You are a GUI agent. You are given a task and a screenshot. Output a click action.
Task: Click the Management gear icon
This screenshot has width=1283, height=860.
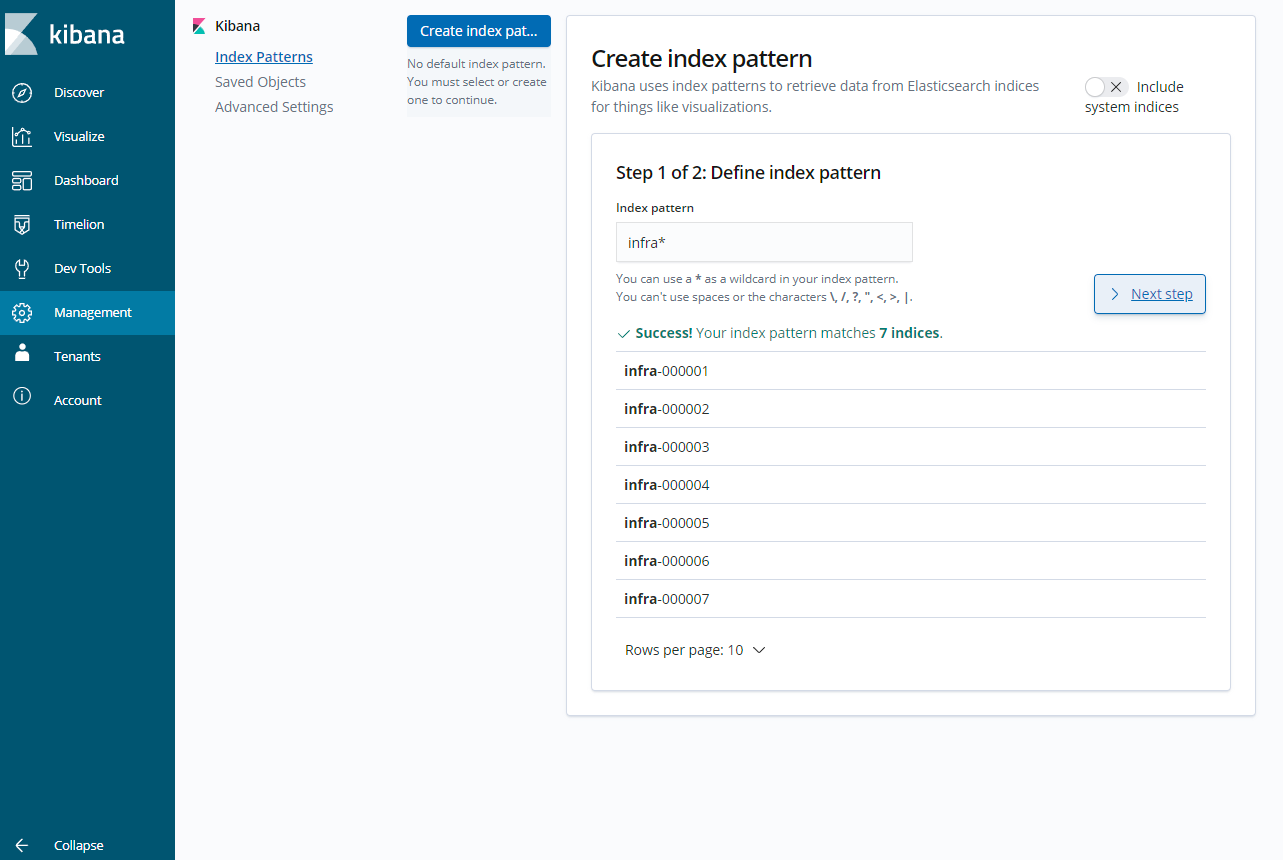[x=22, y=313]
